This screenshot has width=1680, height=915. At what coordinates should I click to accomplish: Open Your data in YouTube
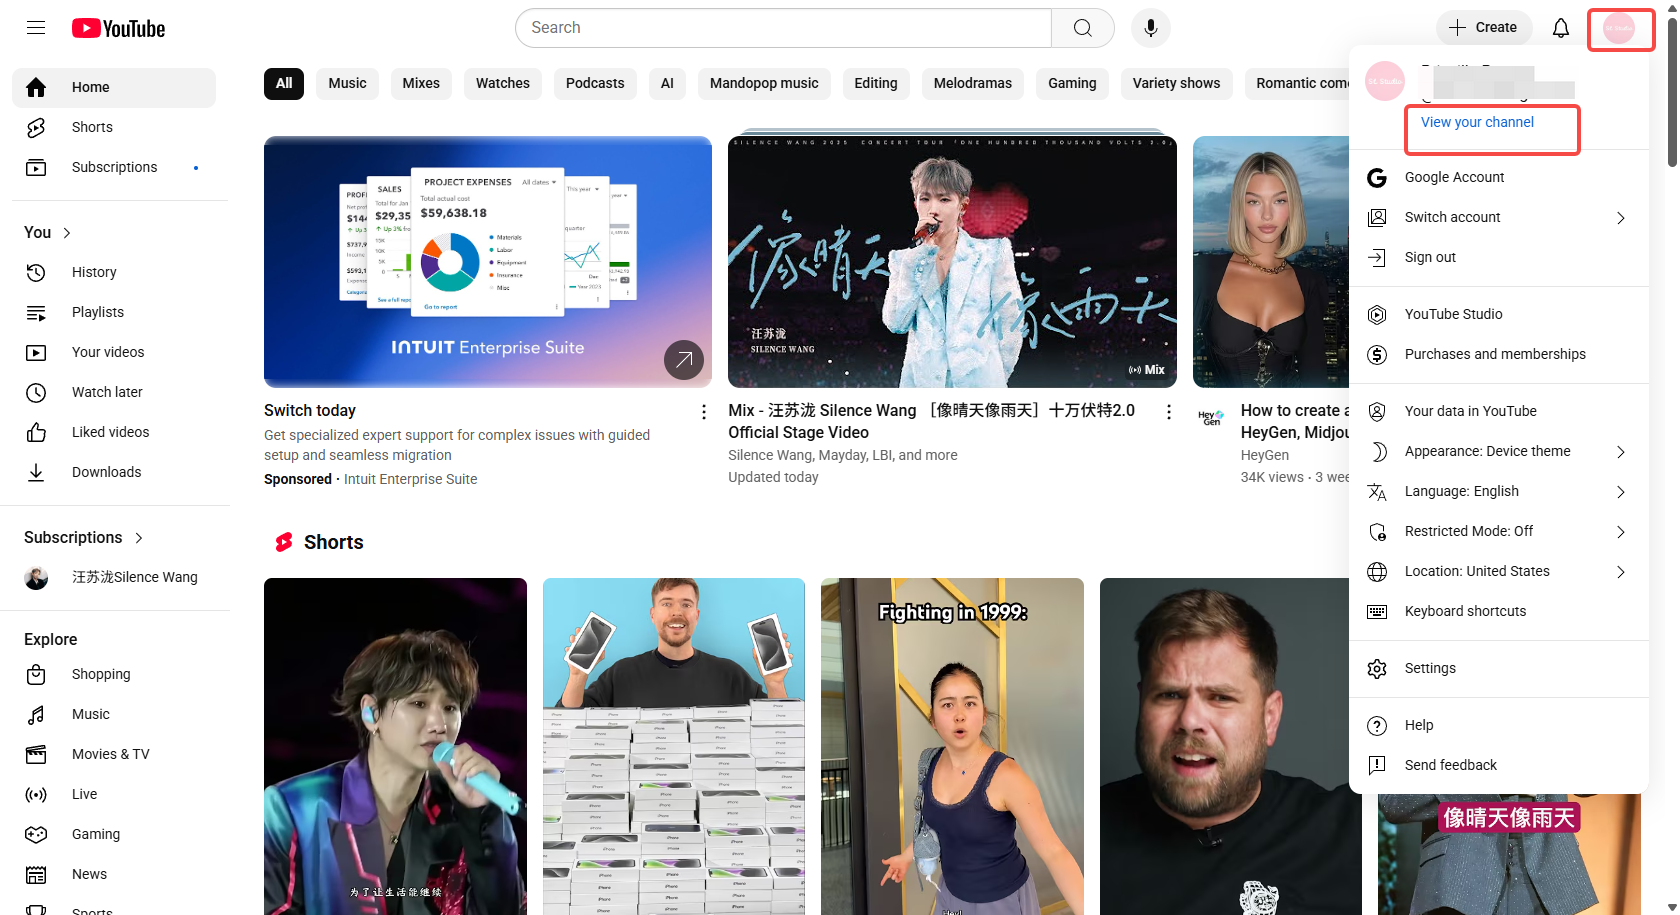1499,411
